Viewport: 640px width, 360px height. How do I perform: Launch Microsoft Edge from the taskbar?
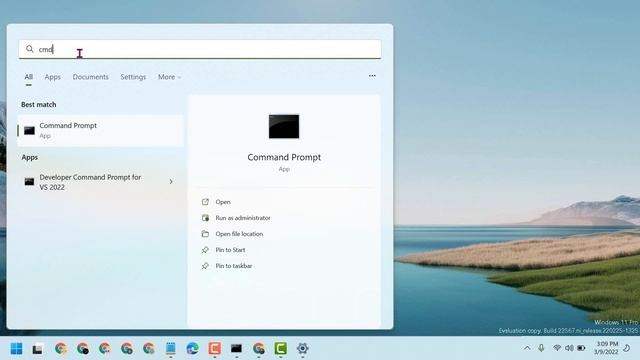(x=193, y=349)
